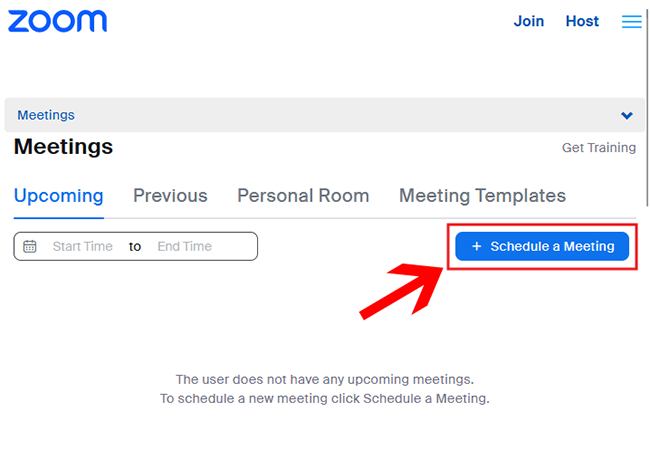Viewport: 650px width, 450px height.
Task: Click the Zoom logo
Action: coord(57,21)
